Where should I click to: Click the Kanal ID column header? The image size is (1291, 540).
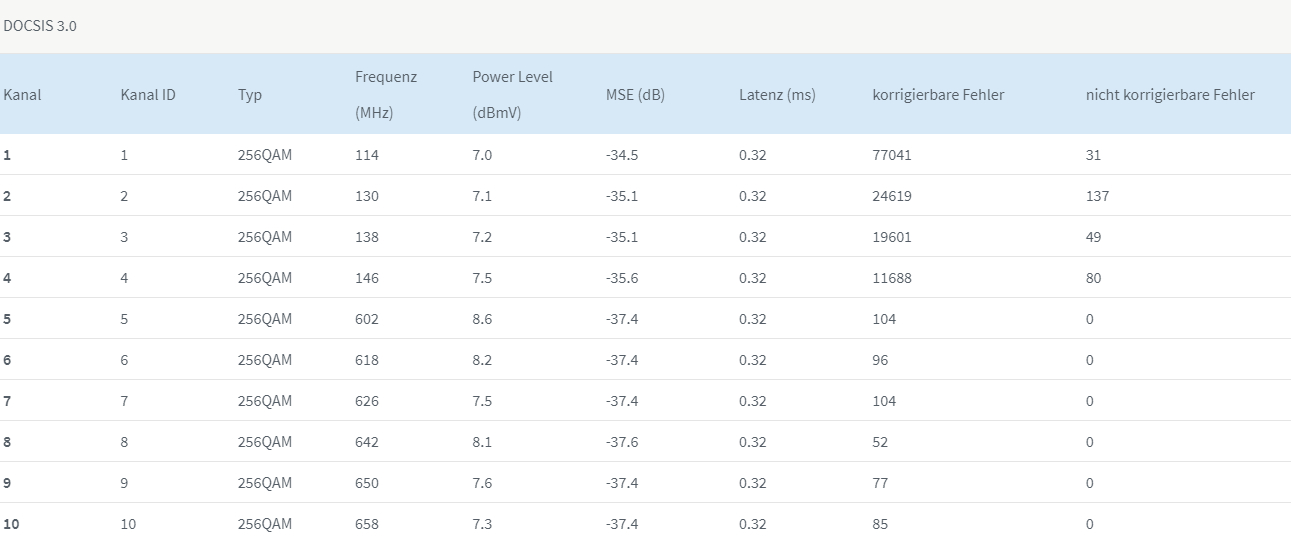click(148, 95)
